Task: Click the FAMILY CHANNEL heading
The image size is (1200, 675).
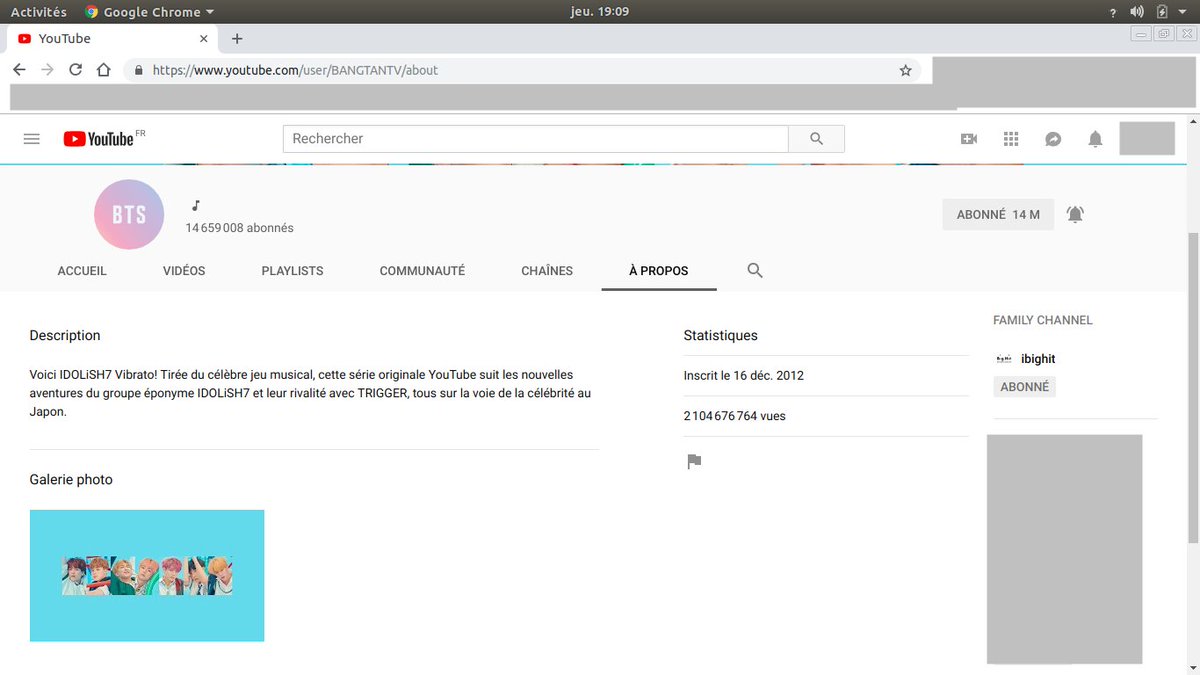Action: click(1043, 321)
